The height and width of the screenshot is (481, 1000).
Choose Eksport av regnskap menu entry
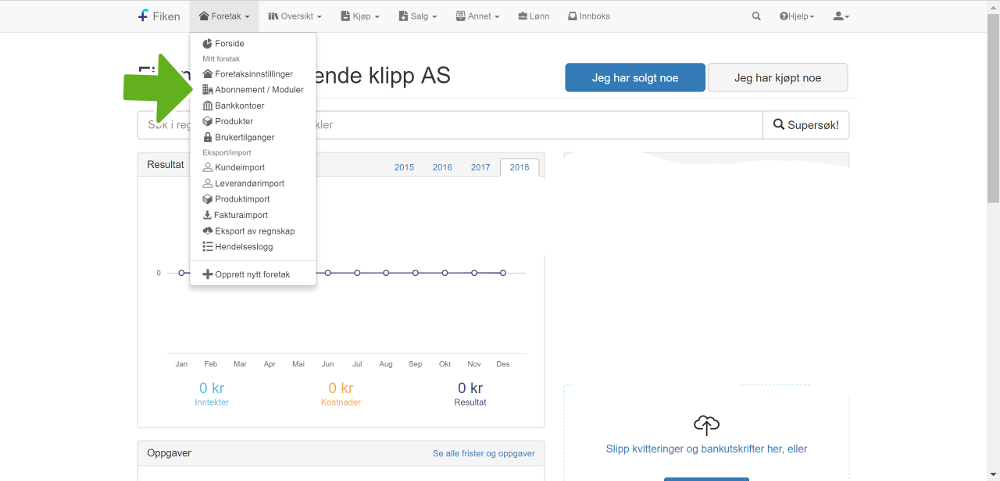[x=254, y=231]
